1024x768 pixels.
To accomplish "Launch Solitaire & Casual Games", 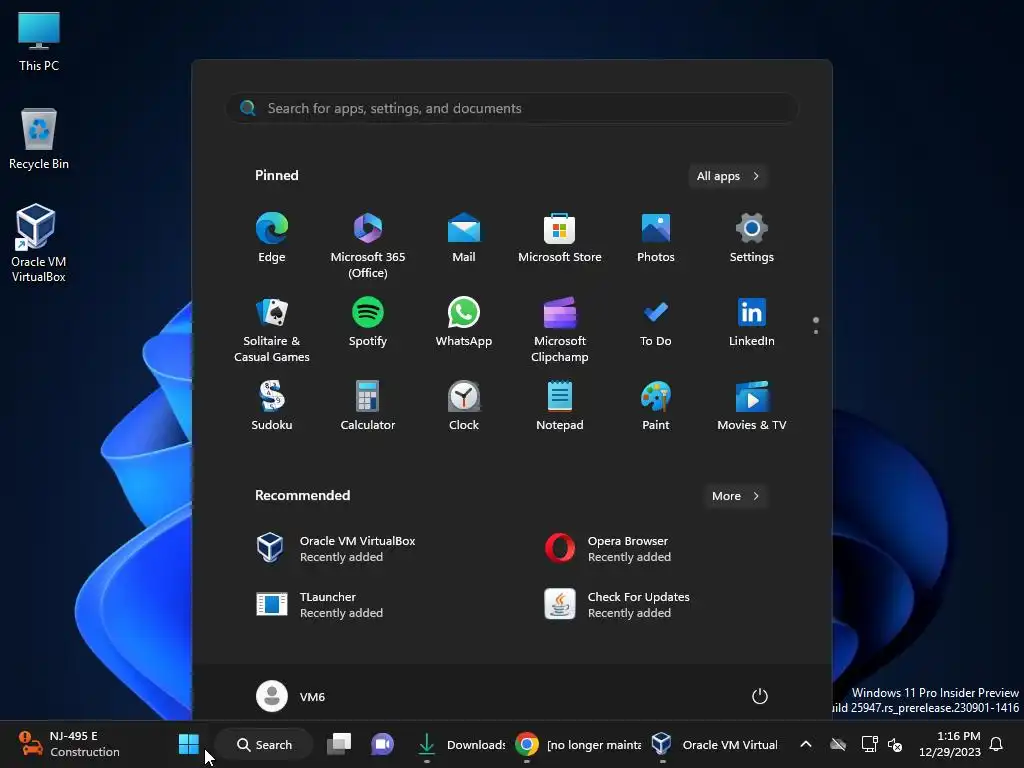I will click(272, 330).
